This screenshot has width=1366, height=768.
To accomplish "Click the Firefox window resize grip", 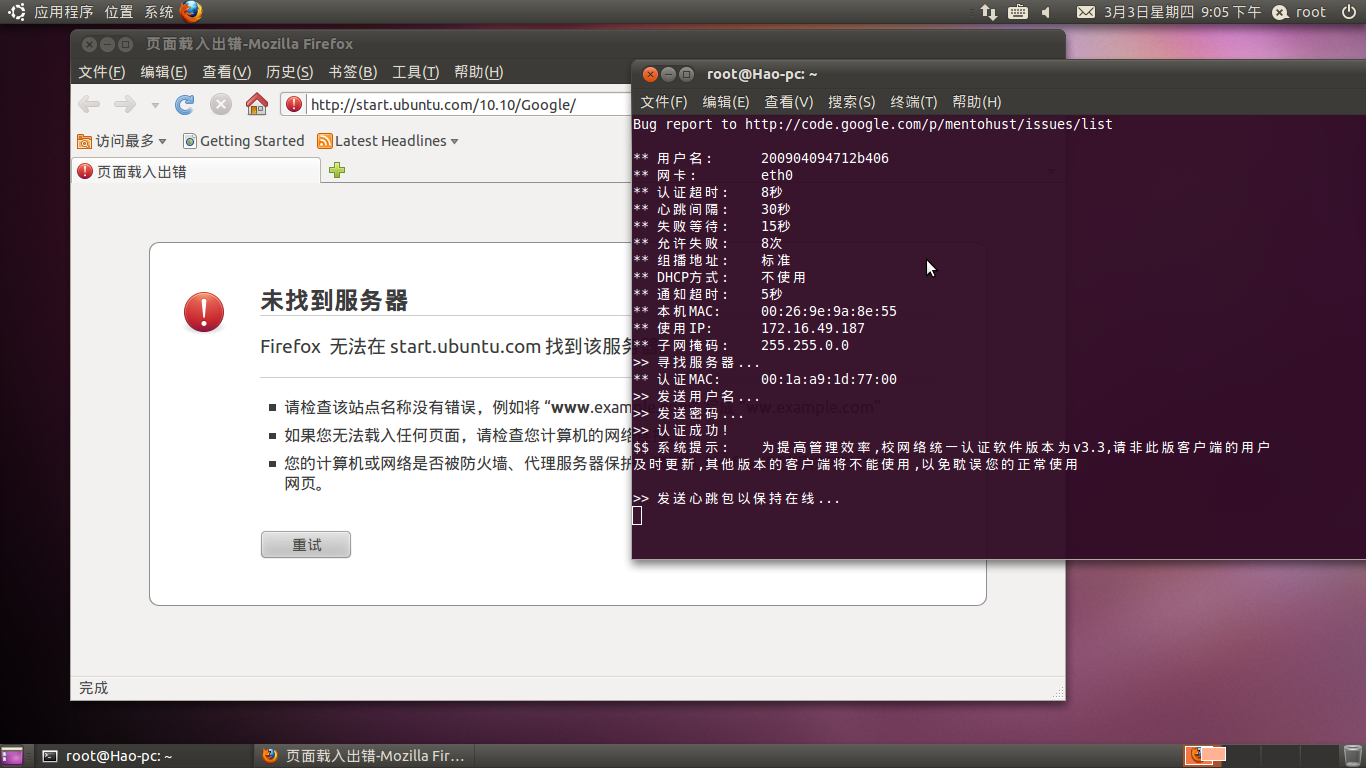I will (x=1057, y=692).
